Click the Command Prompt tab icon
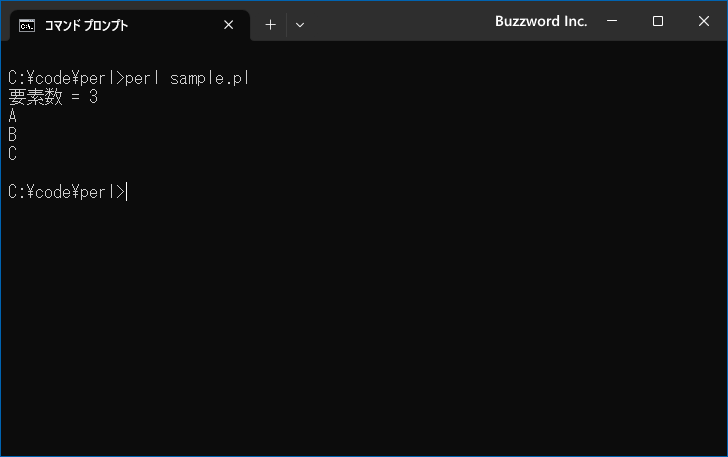The height and width of the screenshot is (457, 728). click(27, 26)
